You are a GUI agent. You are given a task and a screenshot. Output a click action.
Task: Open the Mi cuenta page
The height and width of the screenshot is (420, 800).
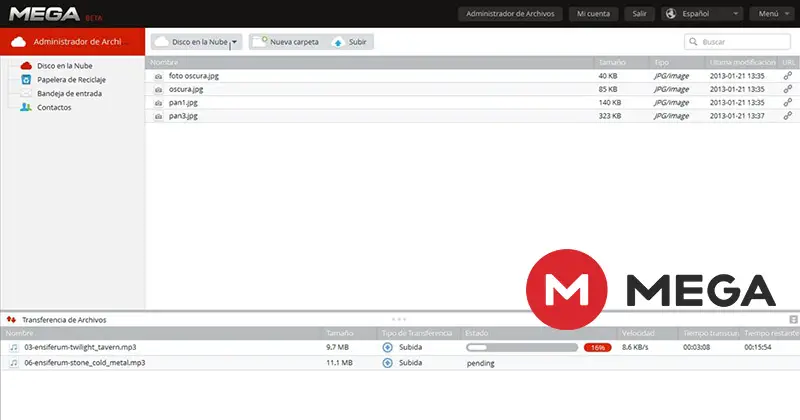click(593, 14)
